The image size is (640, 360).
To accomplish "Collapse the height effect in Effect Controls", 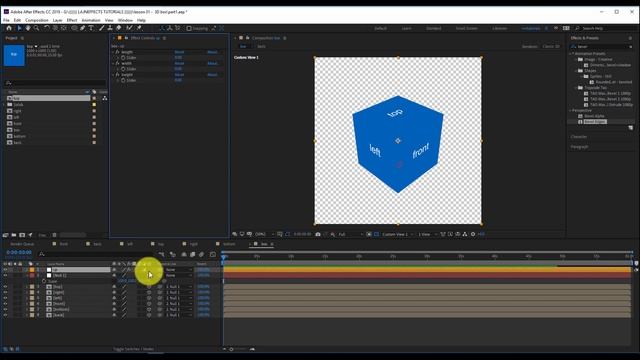I will click(x=113, y=75).
